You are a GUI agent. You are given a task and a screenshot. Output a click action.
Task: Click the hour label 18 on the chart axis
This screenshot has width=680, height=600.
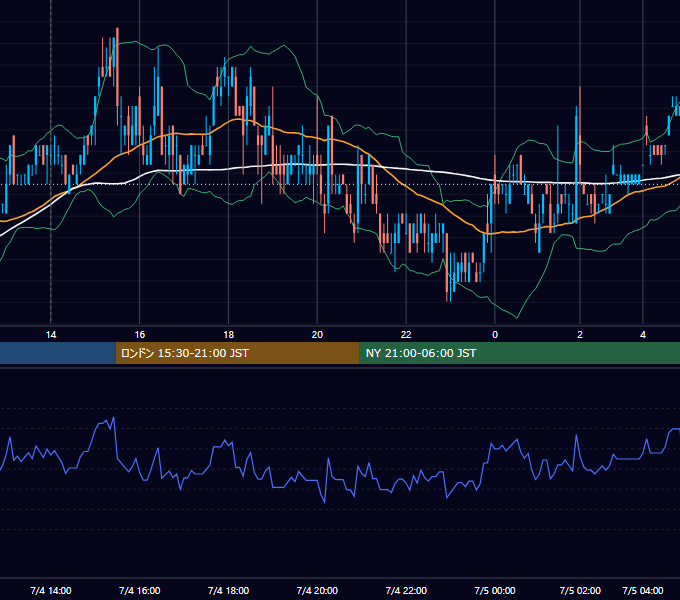point(229,335)
